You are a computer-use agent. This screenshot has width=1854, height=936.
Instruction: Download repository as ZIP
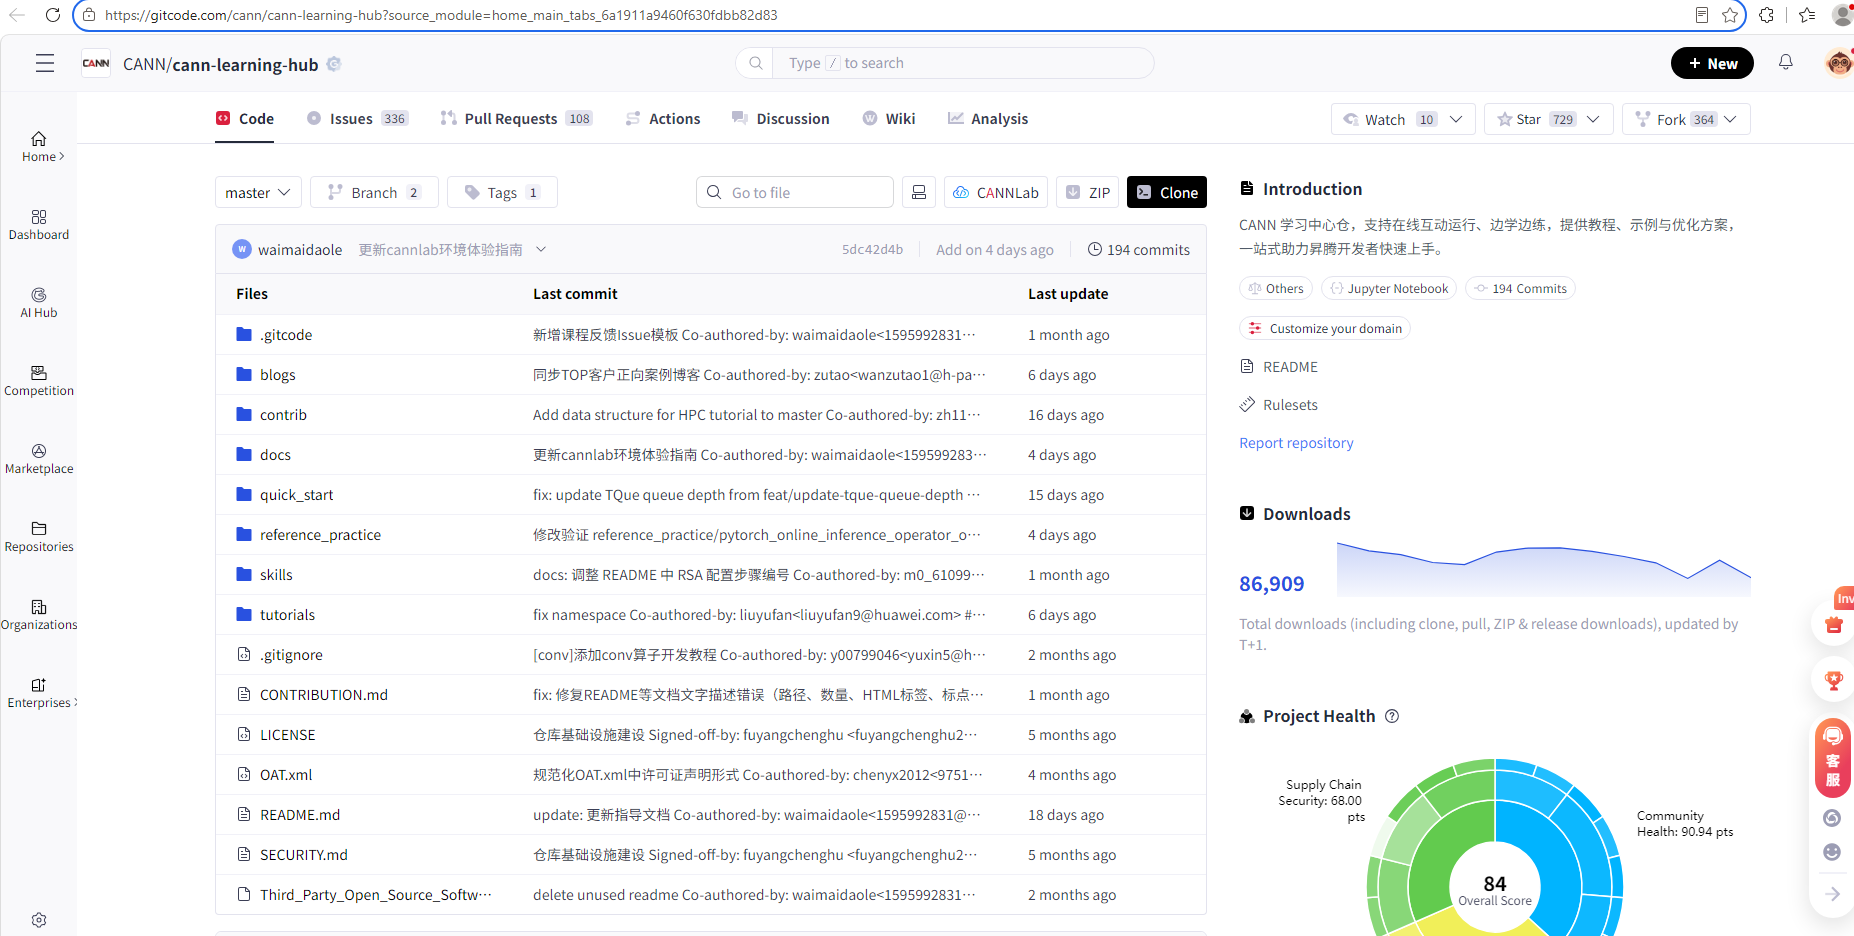[x=1088, y=192]
